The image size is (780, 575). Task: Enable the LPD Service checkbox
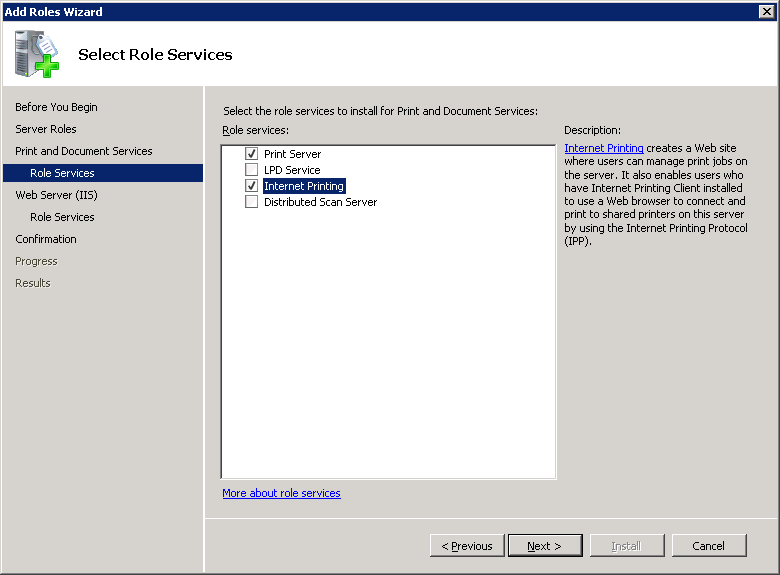coord(252,170)
